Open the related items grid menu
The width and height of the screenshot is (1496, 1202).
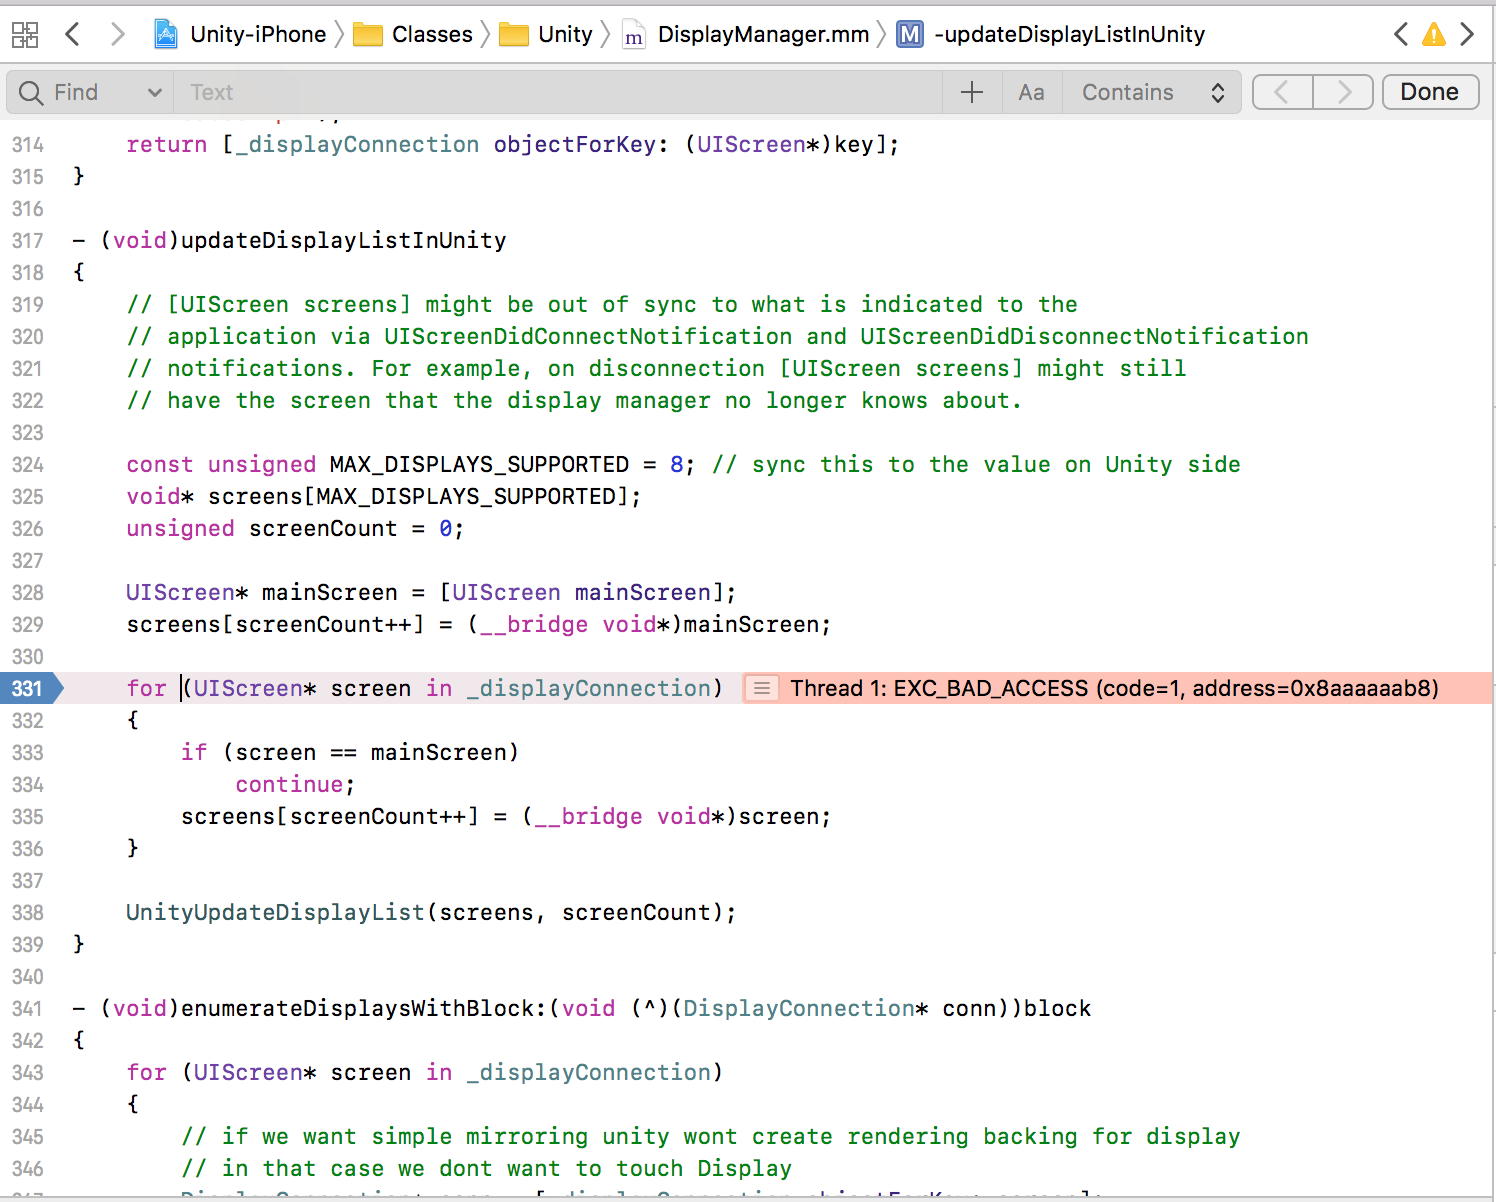point(25,35)
